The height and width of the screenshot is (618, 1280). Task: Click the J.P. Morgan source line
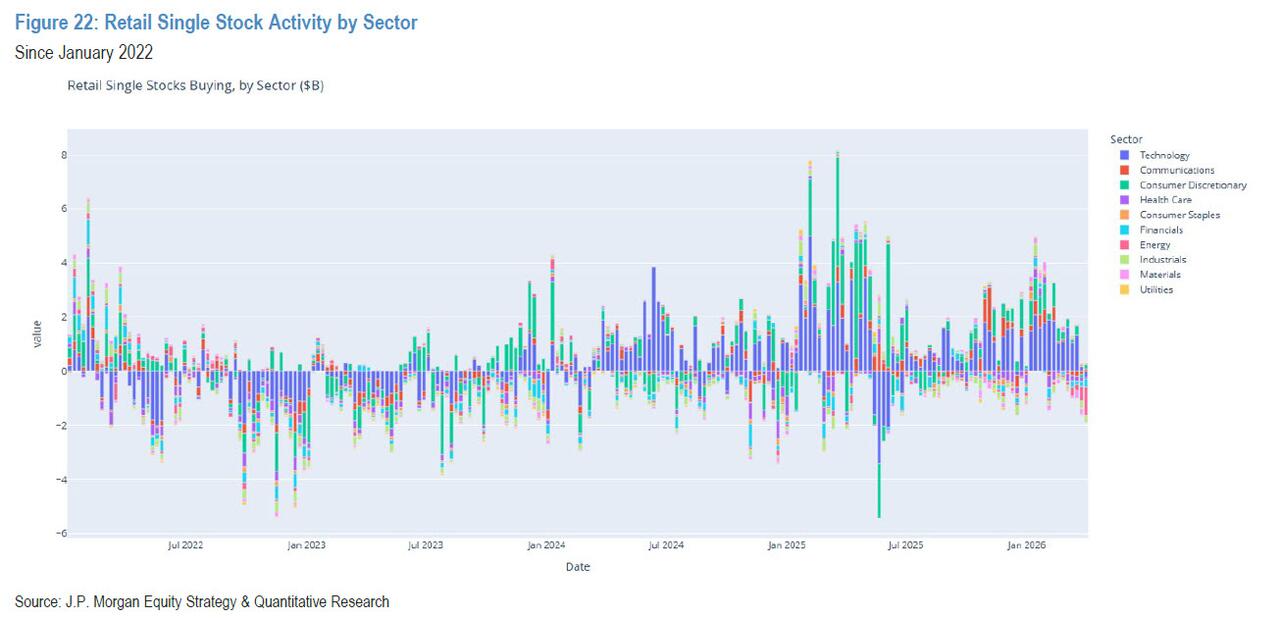click(x=202, y=602)
